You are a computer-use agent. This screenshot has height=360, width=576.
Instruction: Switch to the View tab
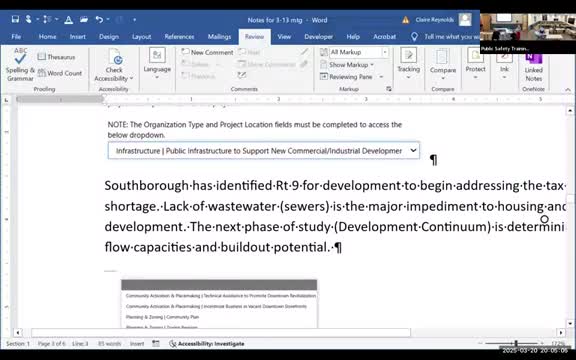pyautogui.click(x=284, y=37)
